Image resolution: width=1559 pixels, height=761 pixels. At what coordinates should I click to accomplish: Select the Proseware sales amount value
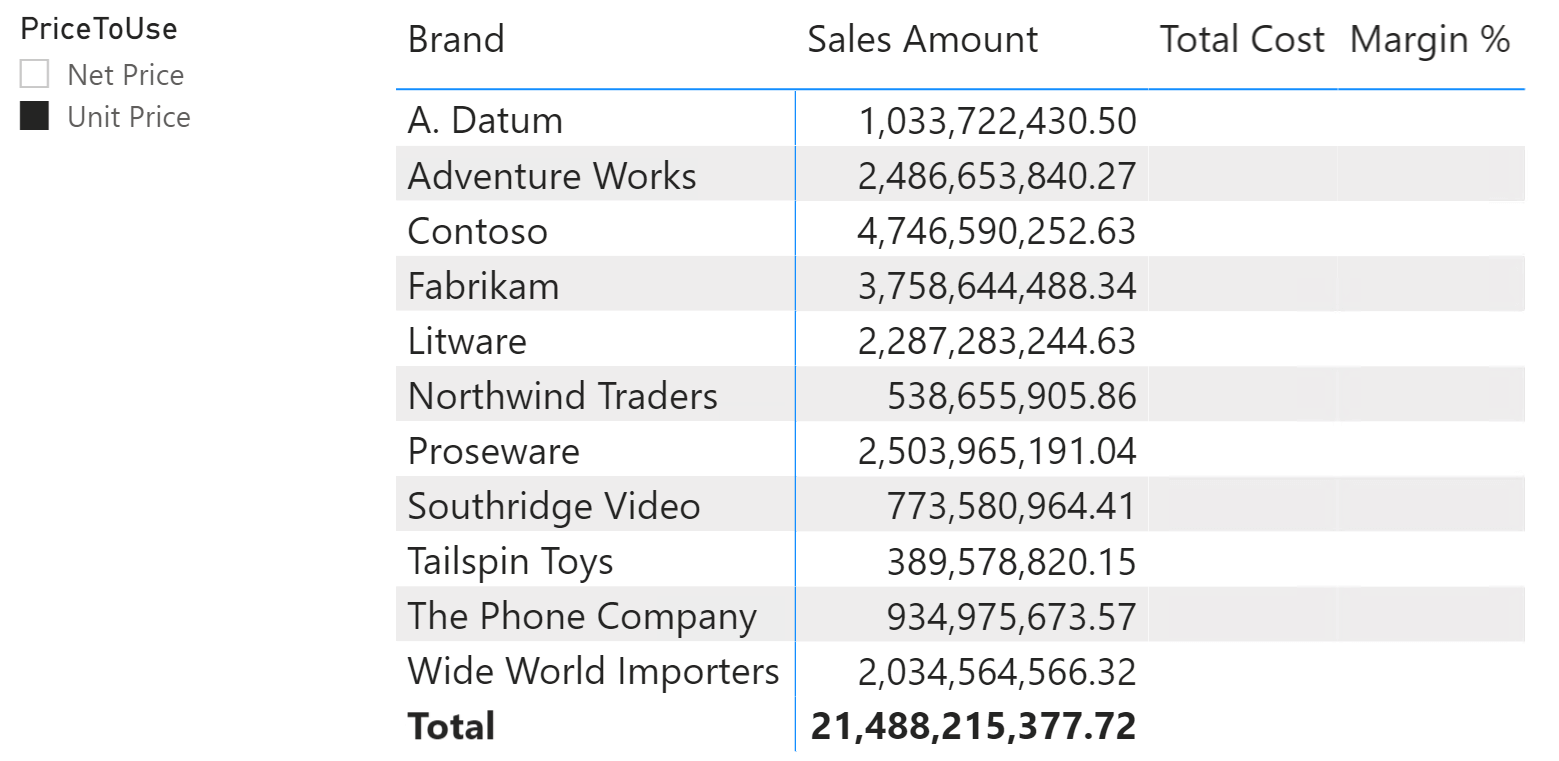pos(997,451)
